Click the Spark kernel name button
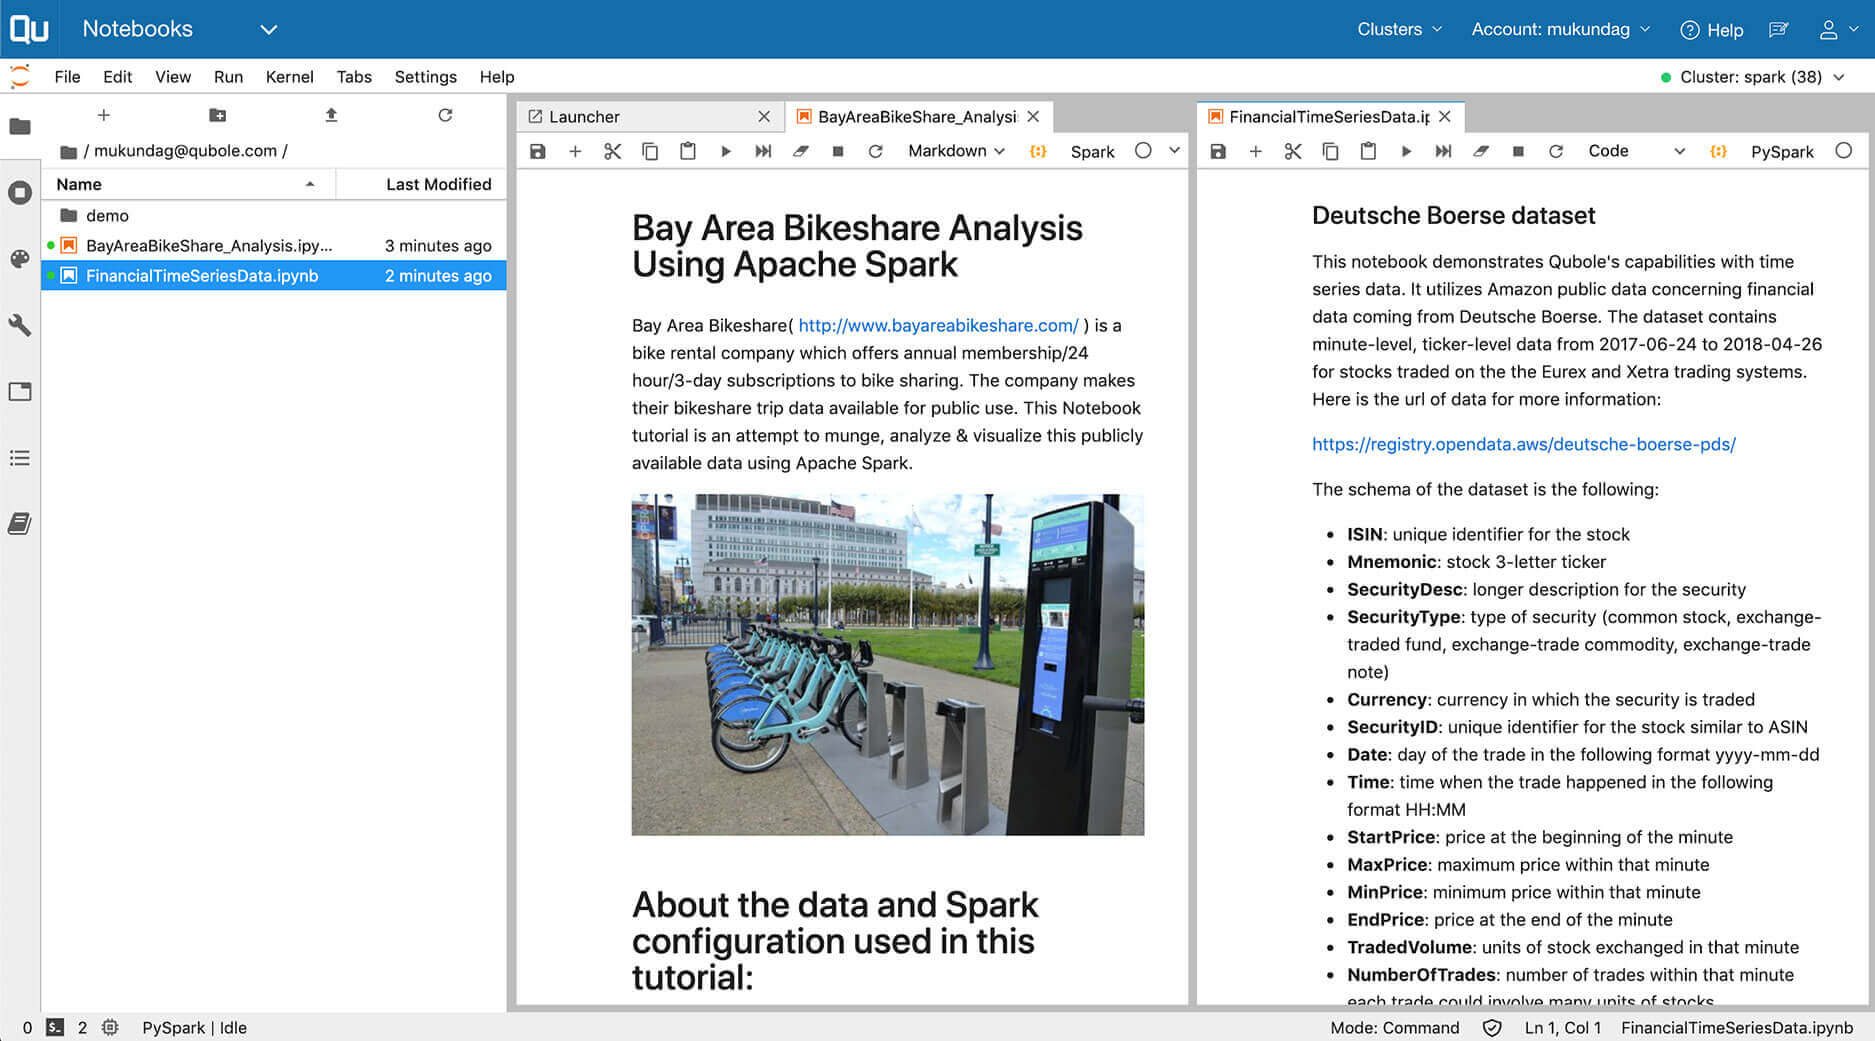 click(1092, 151)
